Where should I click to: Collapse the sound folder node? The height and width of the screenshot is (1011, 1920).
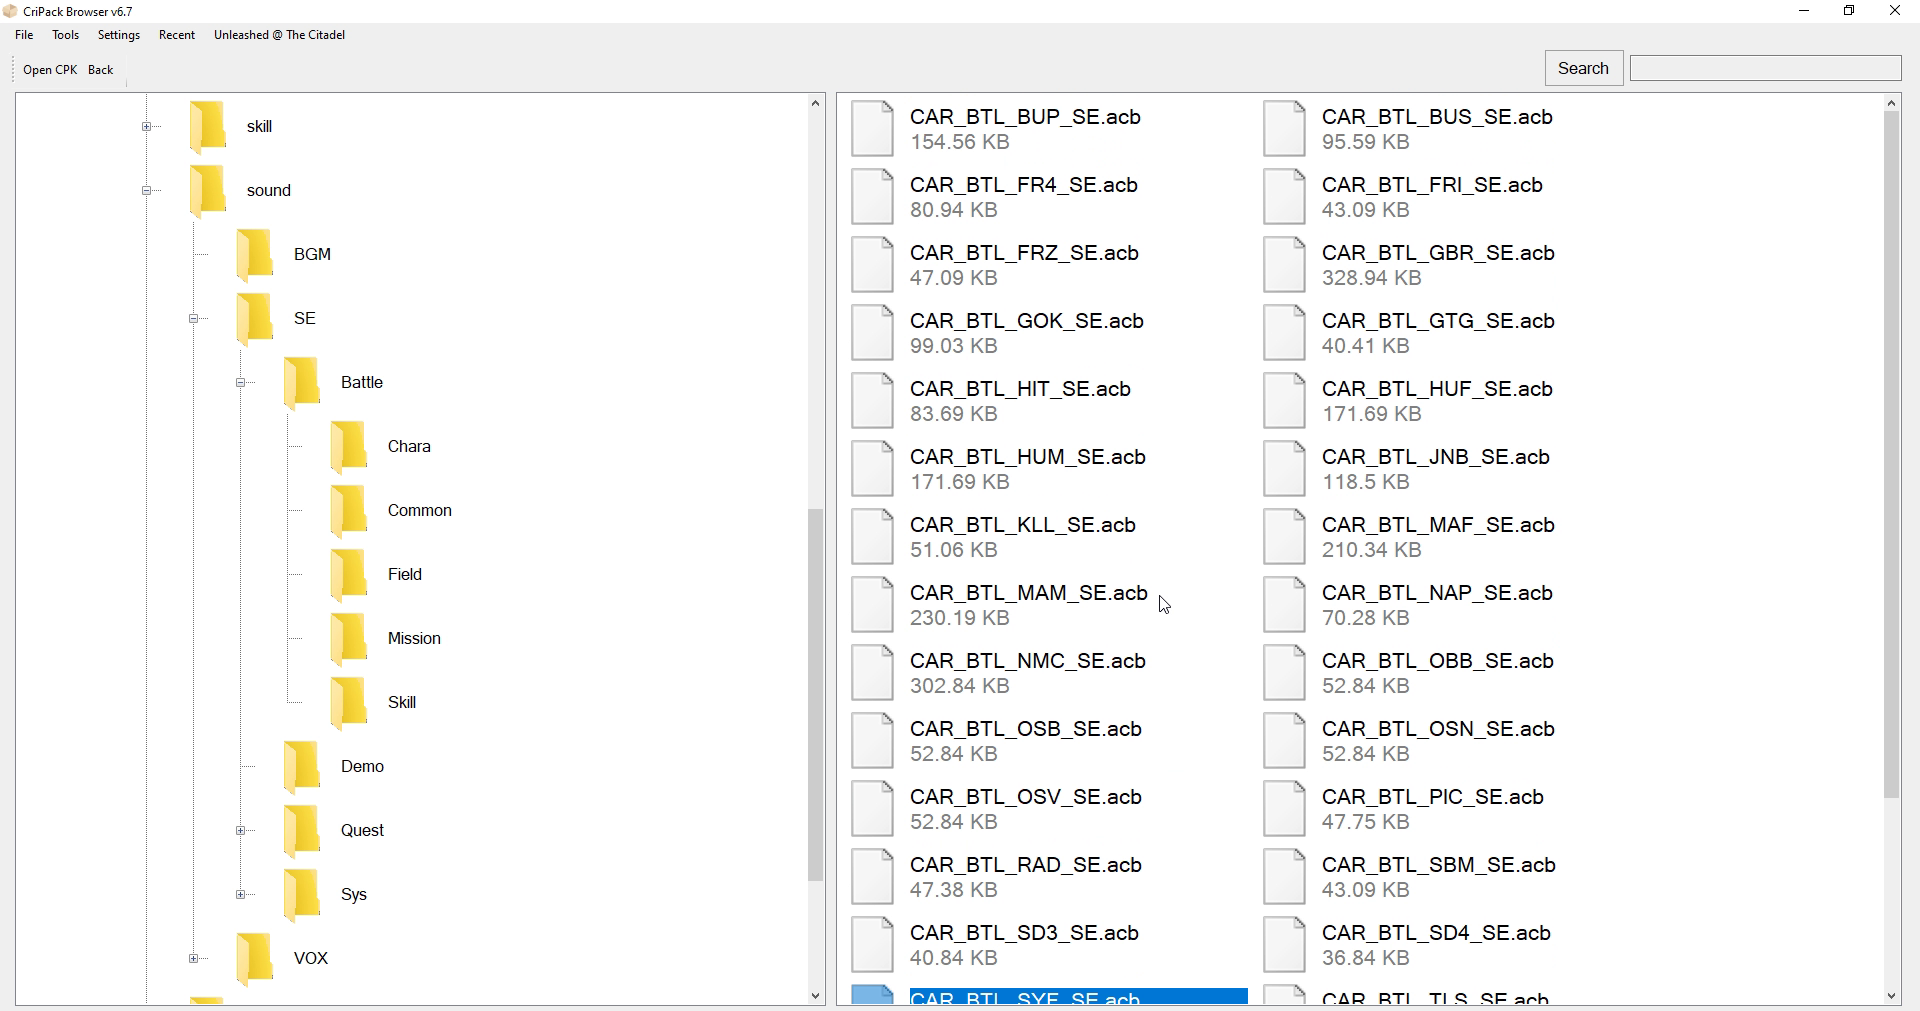146,191
